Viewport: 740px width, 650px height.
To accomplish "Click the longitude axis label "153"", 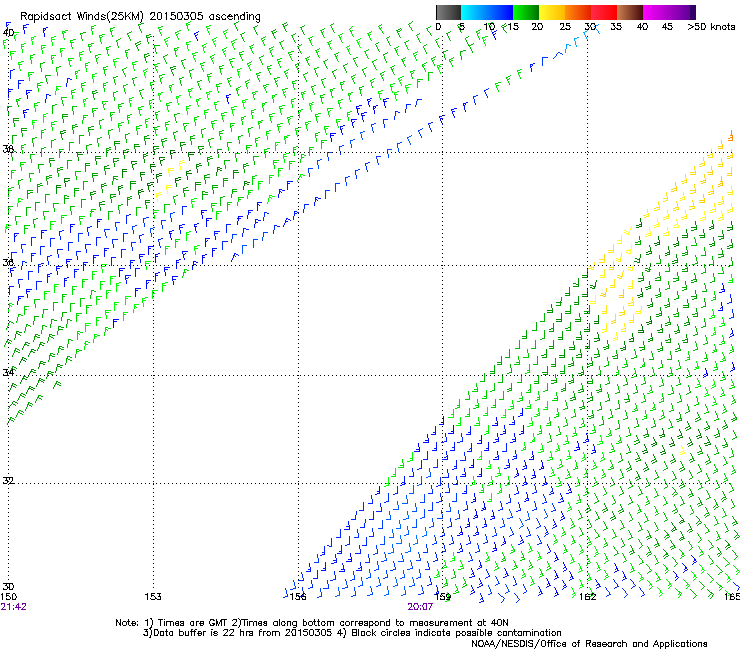I will click(x=153, y=597).
